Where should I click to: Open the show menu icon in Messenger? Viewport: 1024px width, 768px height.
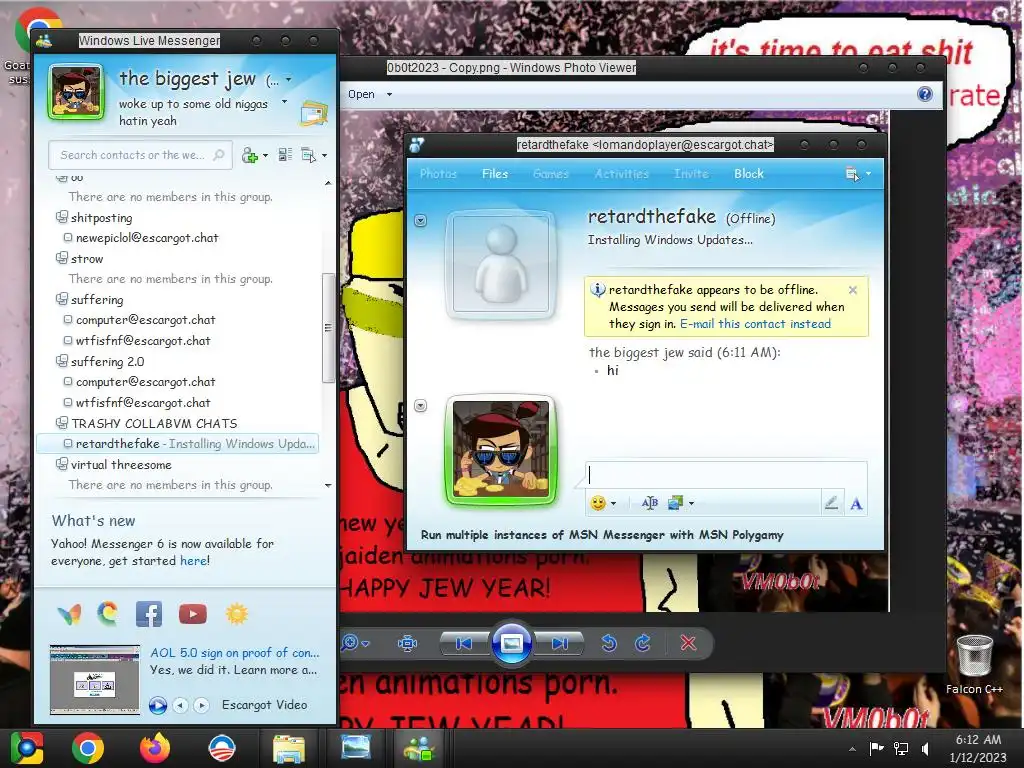tap(308, 155)
